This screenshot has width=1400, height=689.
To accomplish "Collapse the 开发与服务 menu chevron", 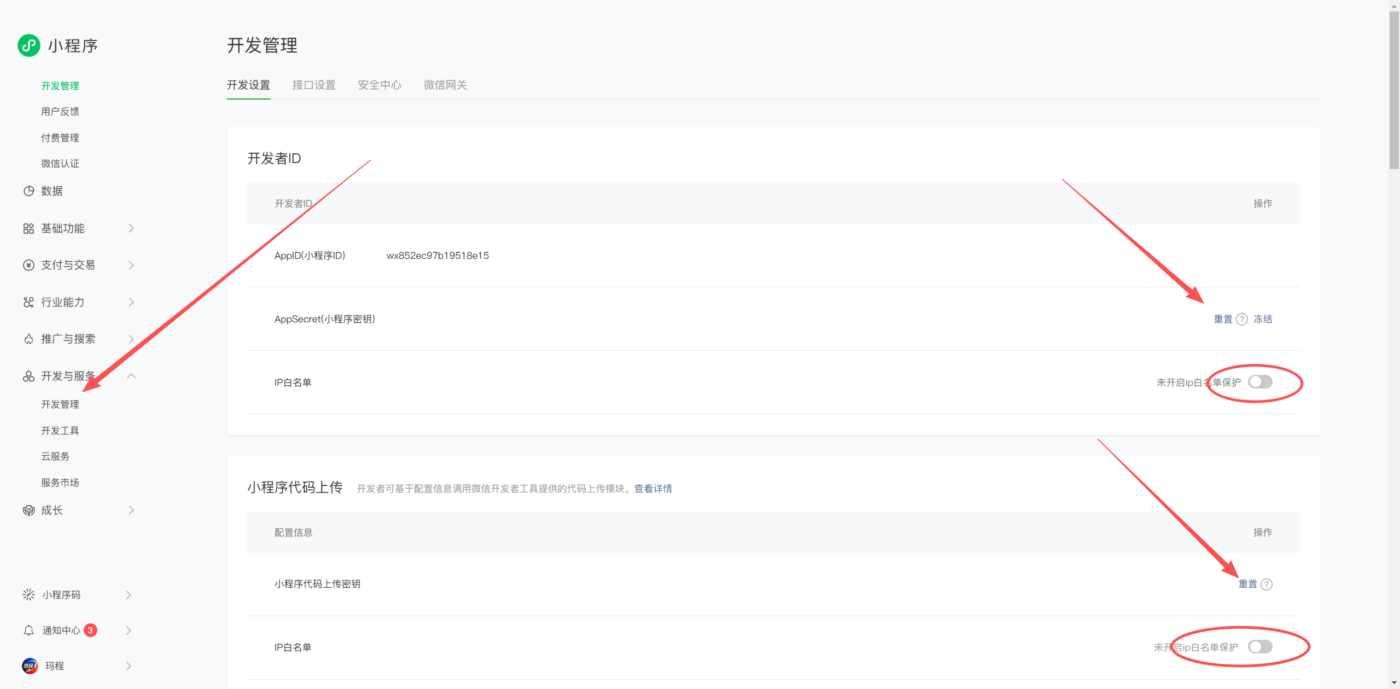I will point(131,376).
